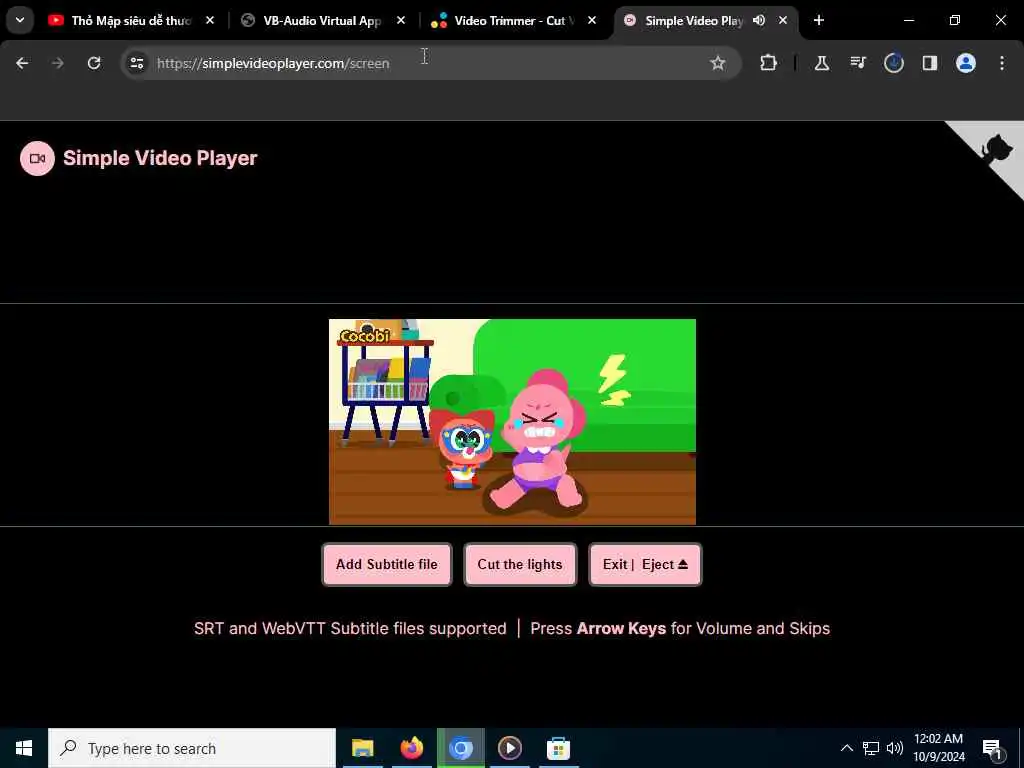
Task: Minimize the browser window
Action: point(909,21)
